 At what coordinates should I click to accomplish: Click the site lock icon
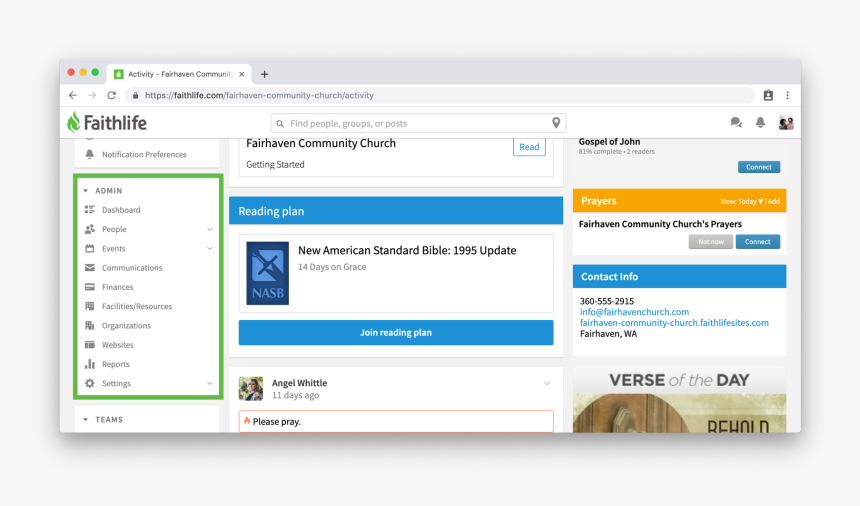click(135, 95)
